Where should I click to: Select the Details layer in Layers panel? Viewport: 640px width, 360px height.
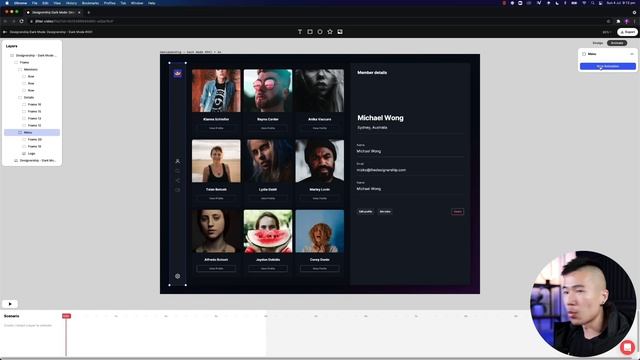29,98
